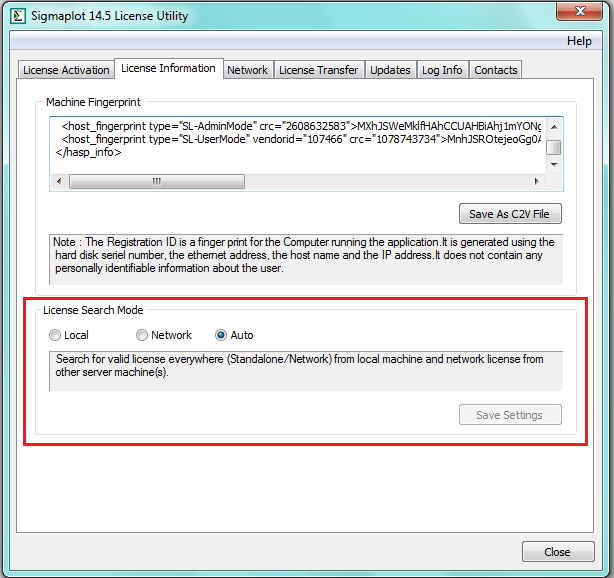
Task: Click the Save Settings button
Action: pos(510,415)
